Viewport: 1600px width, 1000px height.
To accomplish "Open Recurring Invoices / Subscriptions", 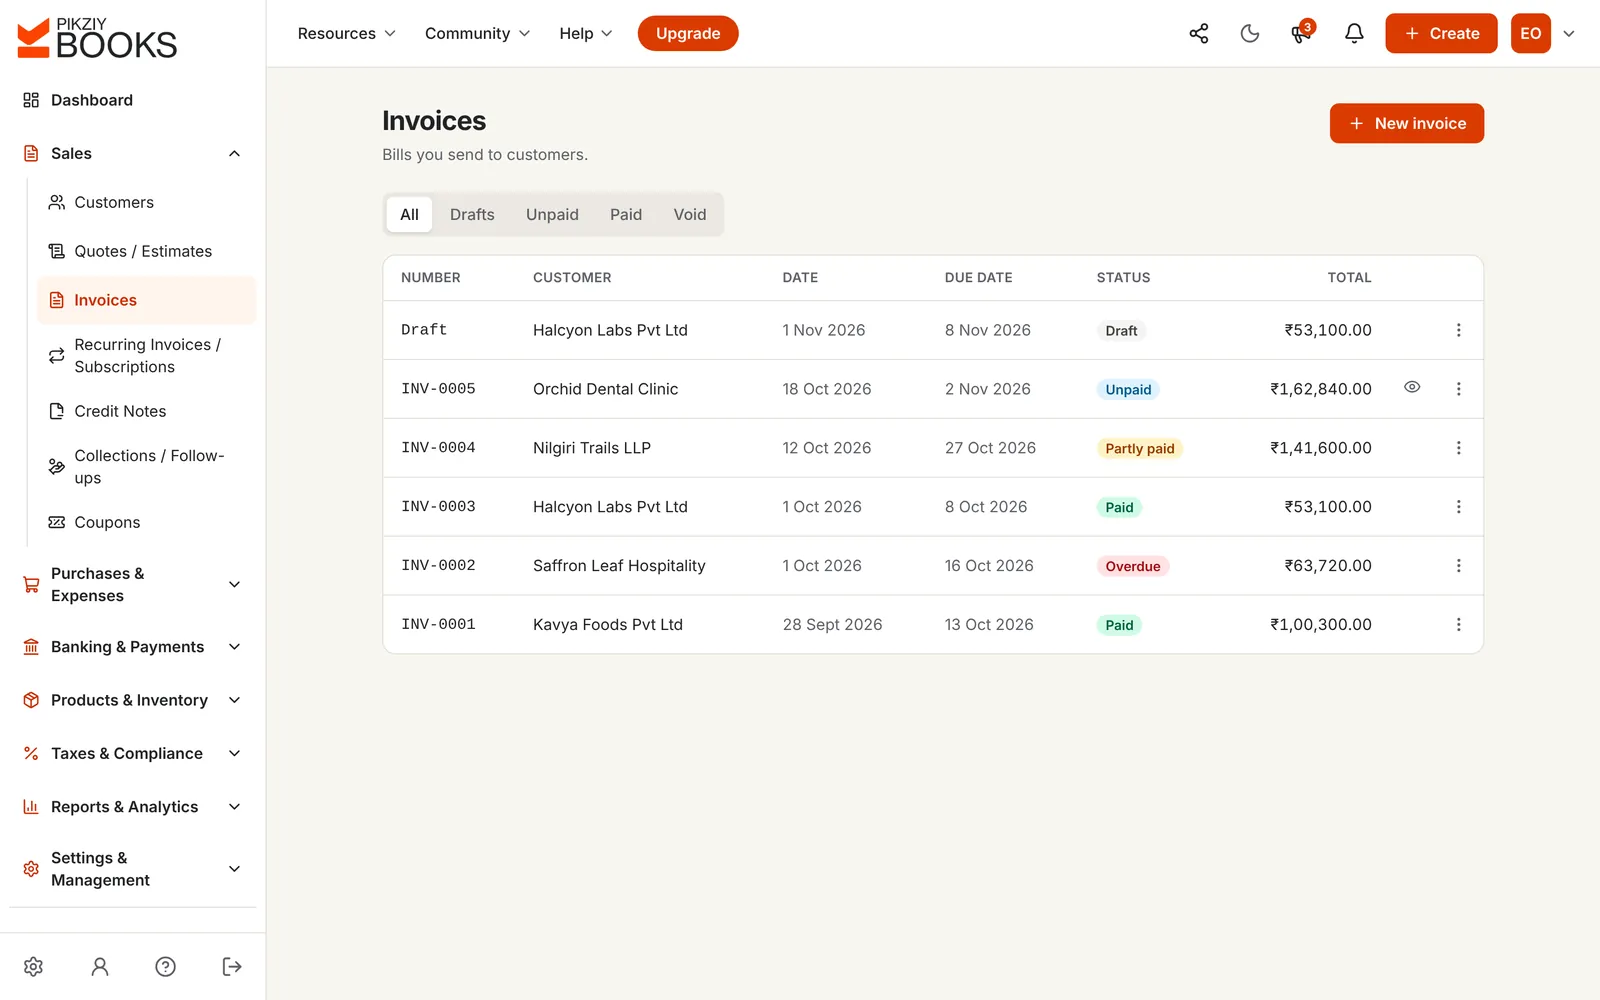I will tap(146, 356).
